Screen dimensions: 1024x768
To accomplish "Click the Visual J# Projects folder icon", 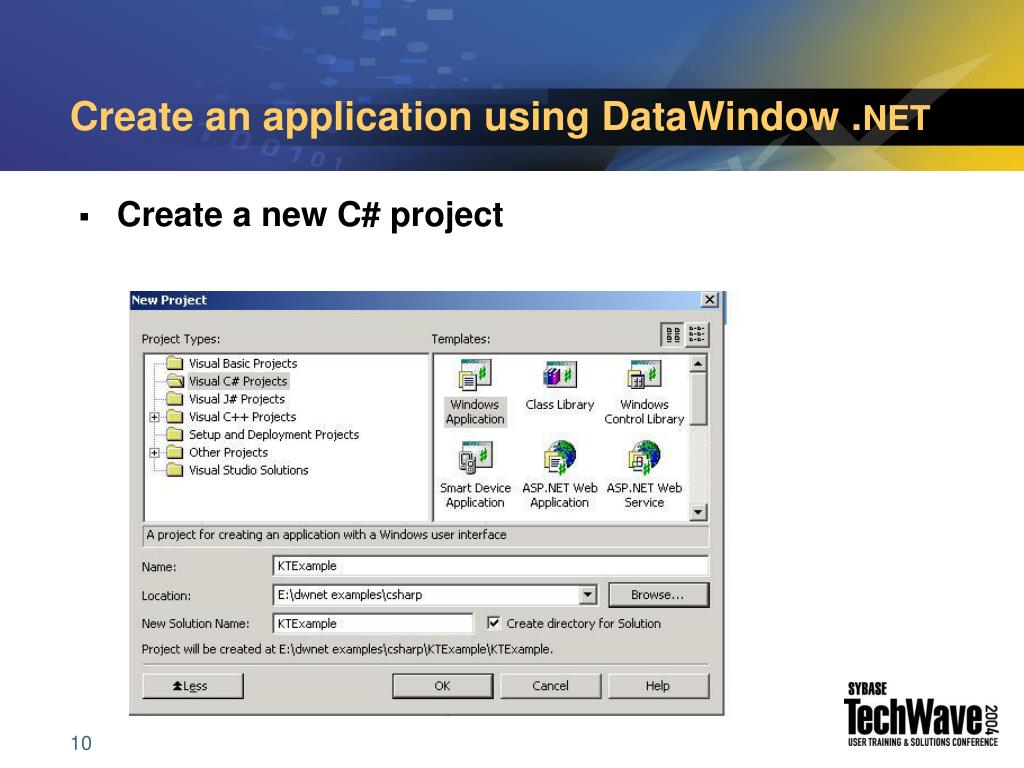I will pos(174,398).
